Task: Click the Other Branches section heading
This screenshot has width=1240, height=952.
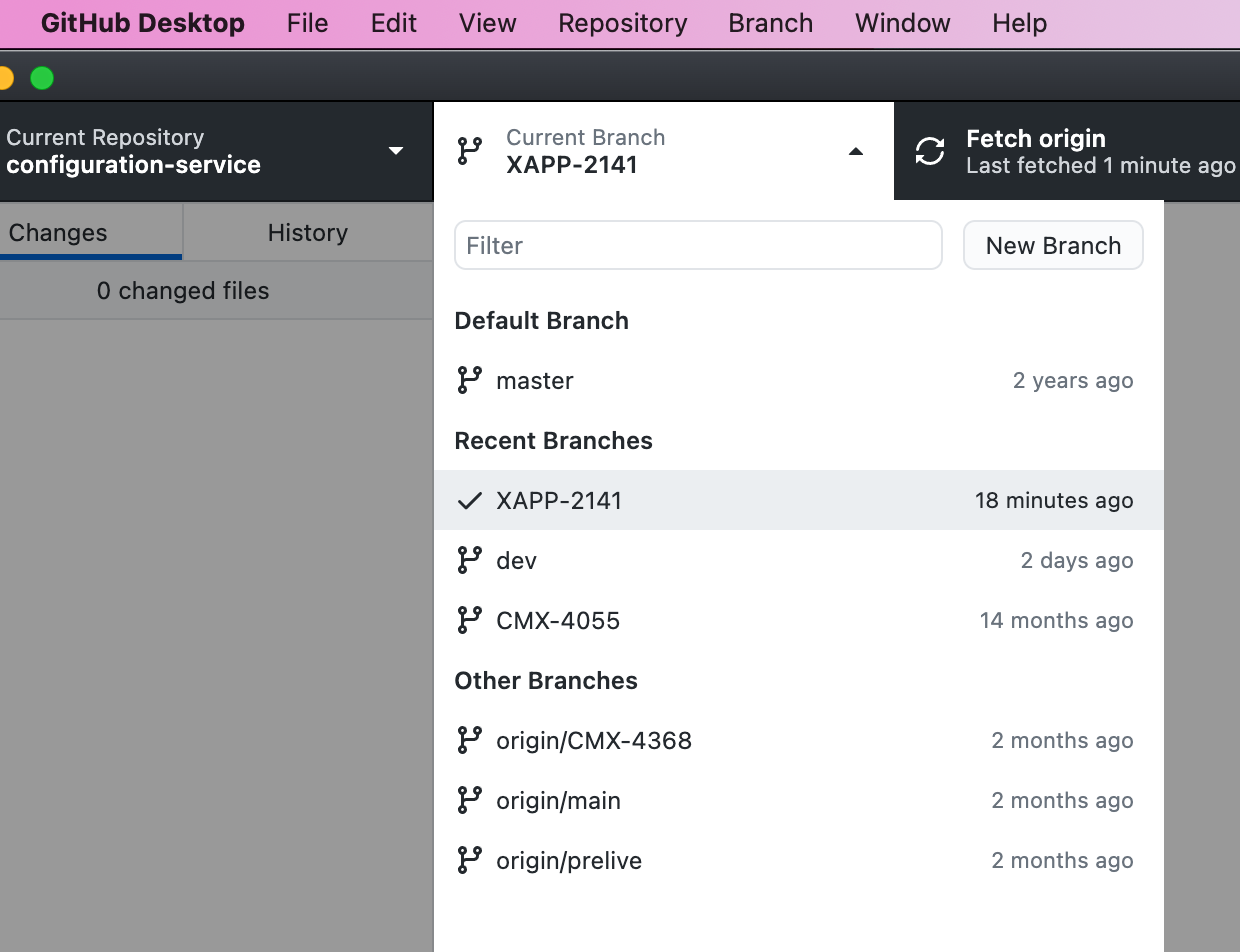Action: [546, 681]
